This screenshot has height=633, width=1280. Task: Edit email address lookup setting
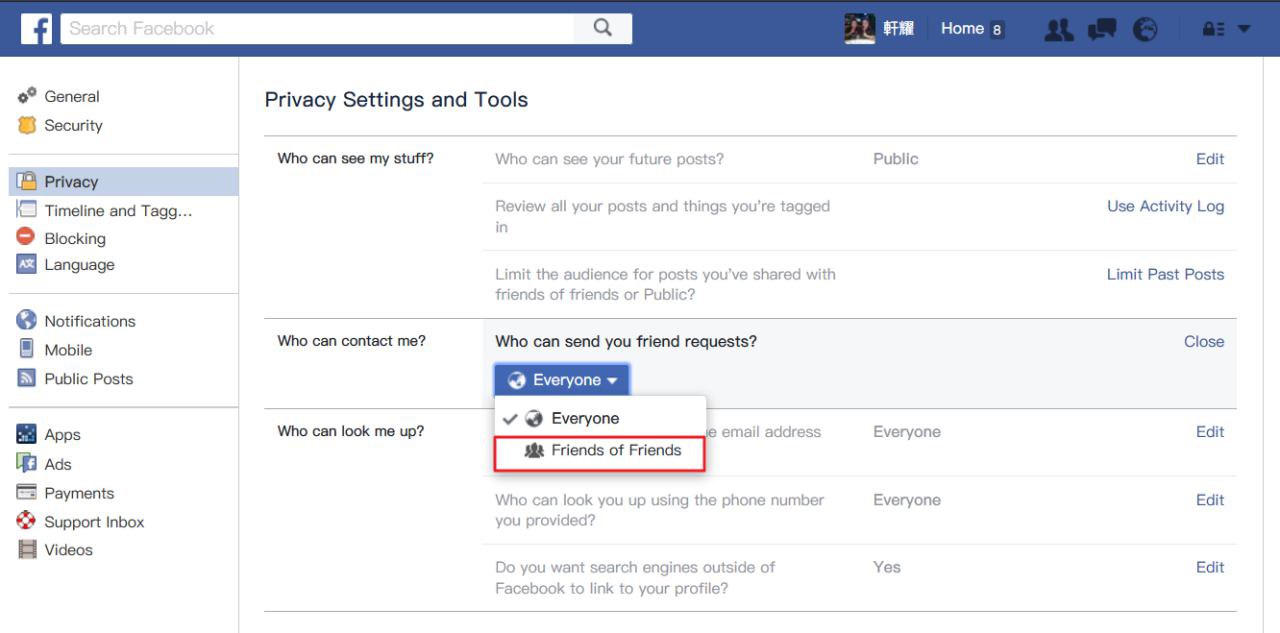(x=1210, y=431)
